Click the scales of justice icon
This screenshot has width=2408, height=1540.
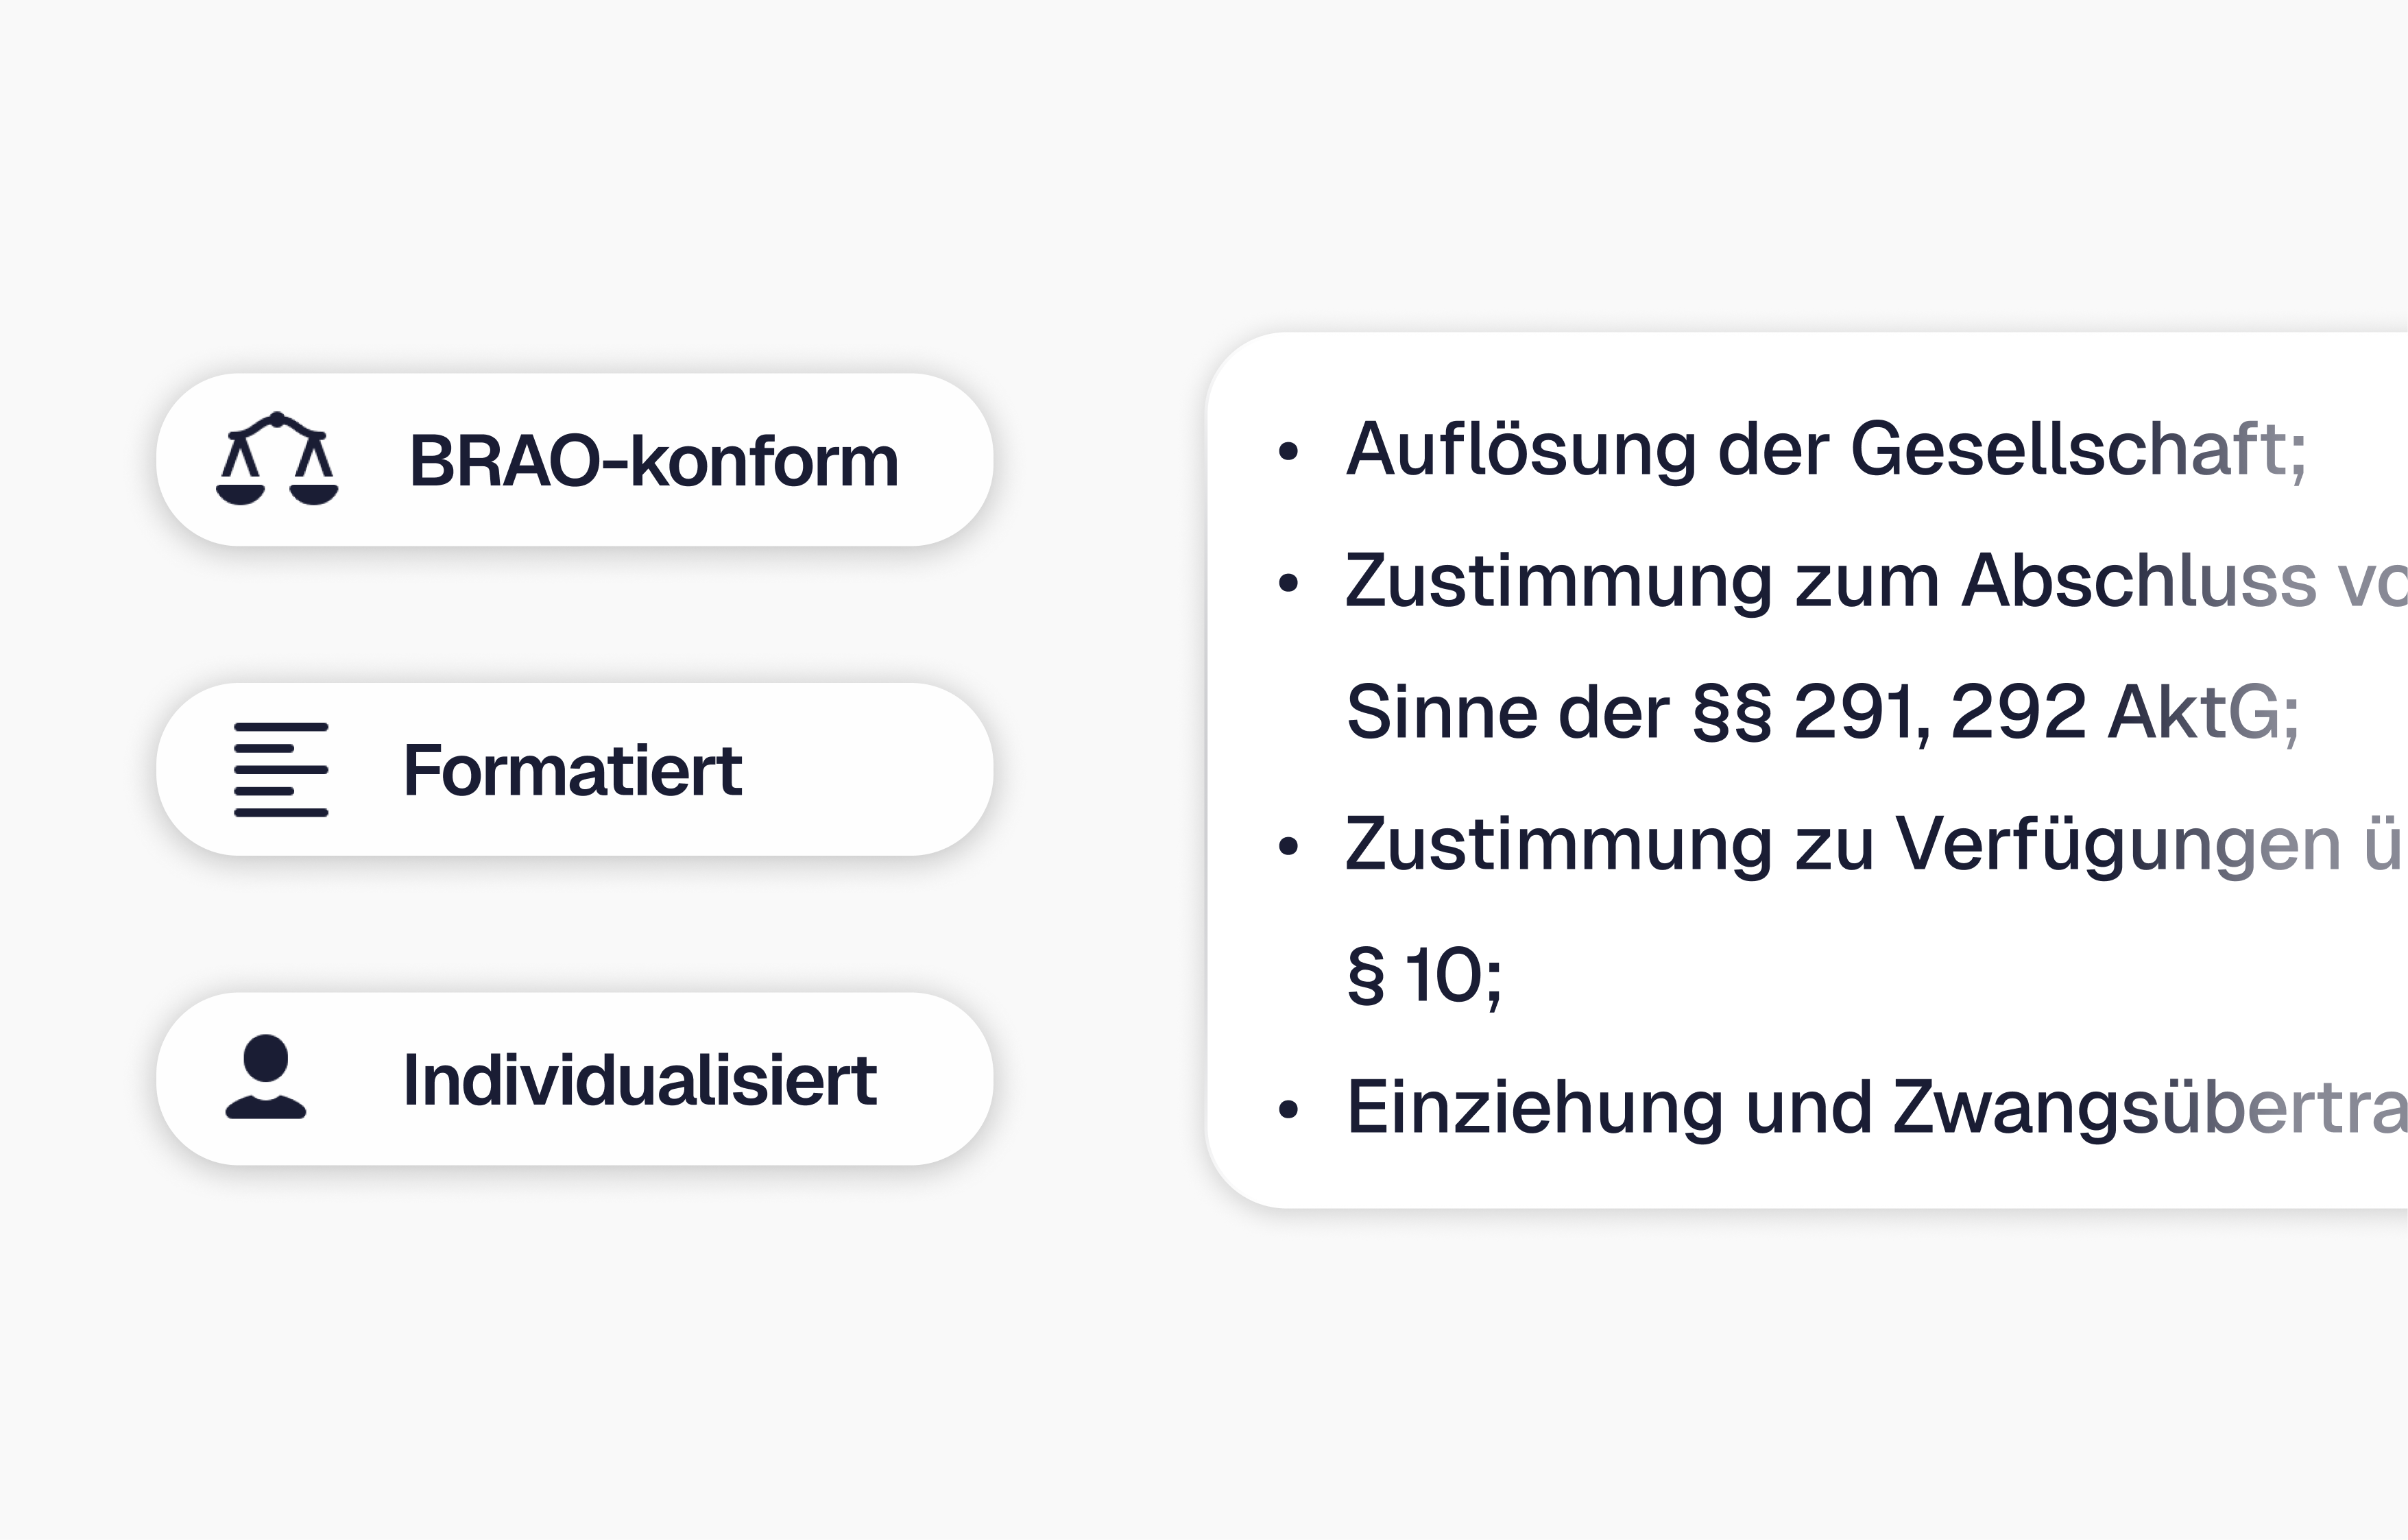pos(277,459)
